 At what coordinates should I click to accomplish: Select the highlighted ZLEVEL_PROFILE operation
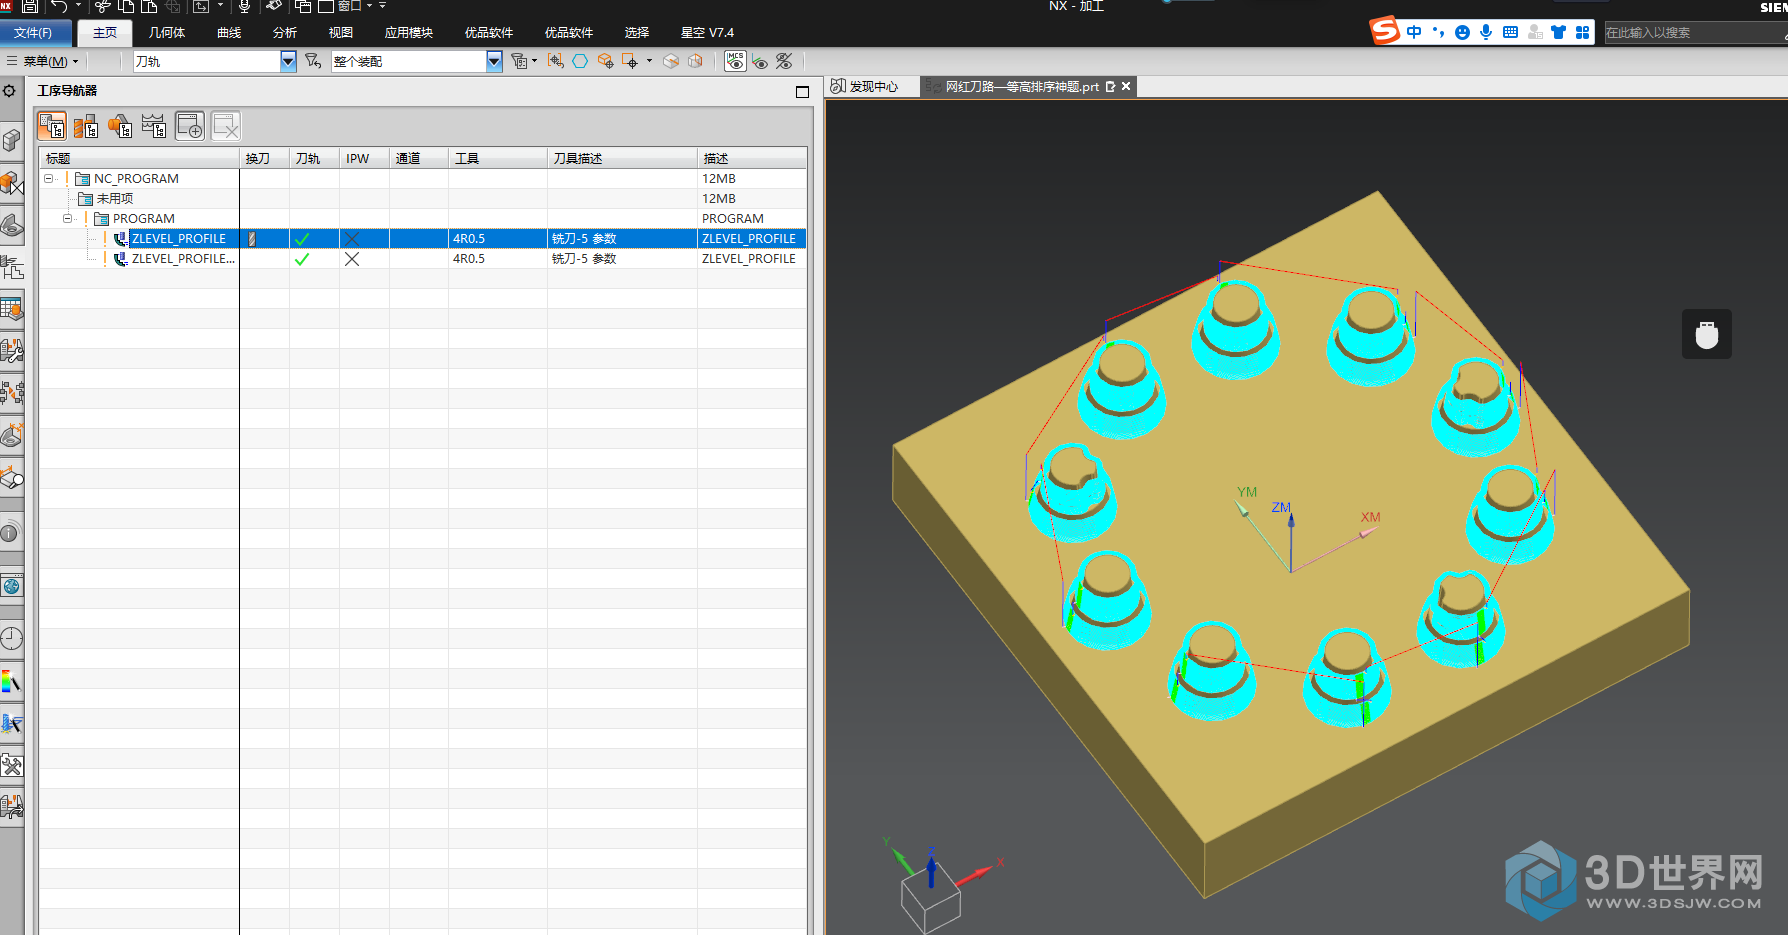click(x=179, y=239)
